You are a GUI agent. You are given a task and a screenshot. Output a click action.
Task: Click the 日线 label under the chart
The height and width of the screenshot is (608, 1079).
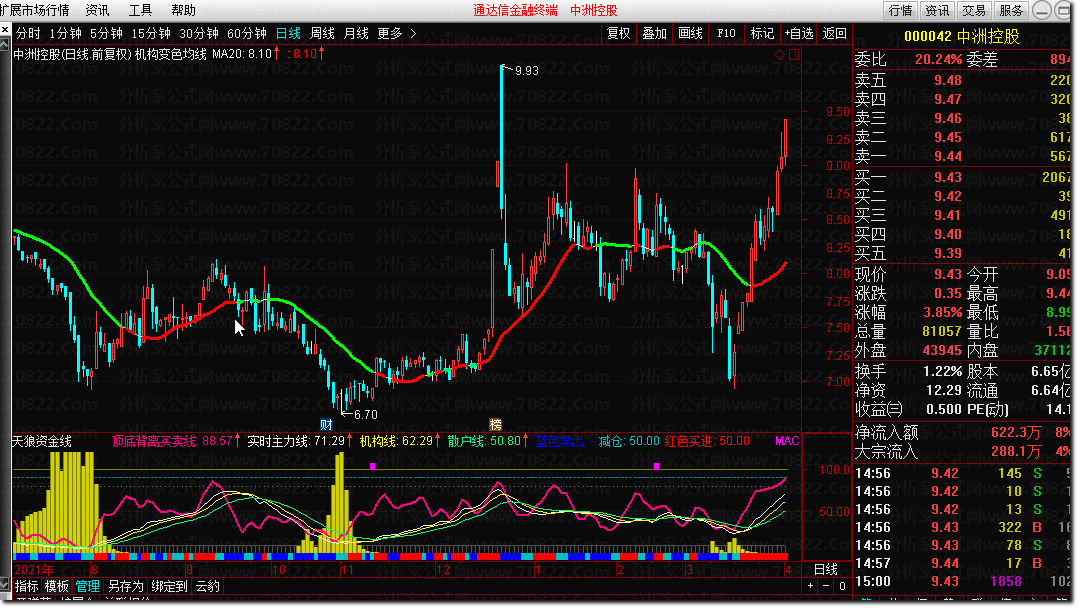826,569
